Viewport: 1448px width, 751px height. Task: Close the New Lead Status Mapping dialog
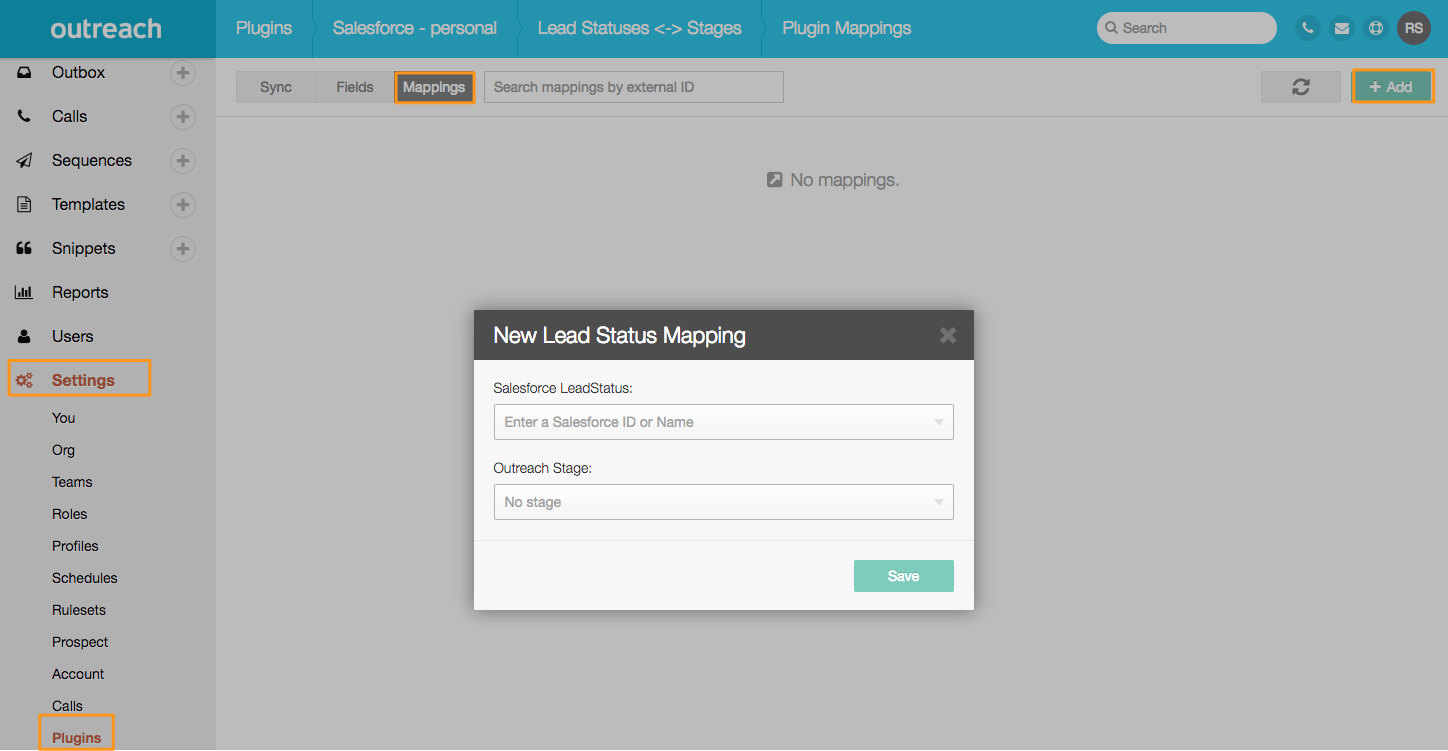(948, 335)
